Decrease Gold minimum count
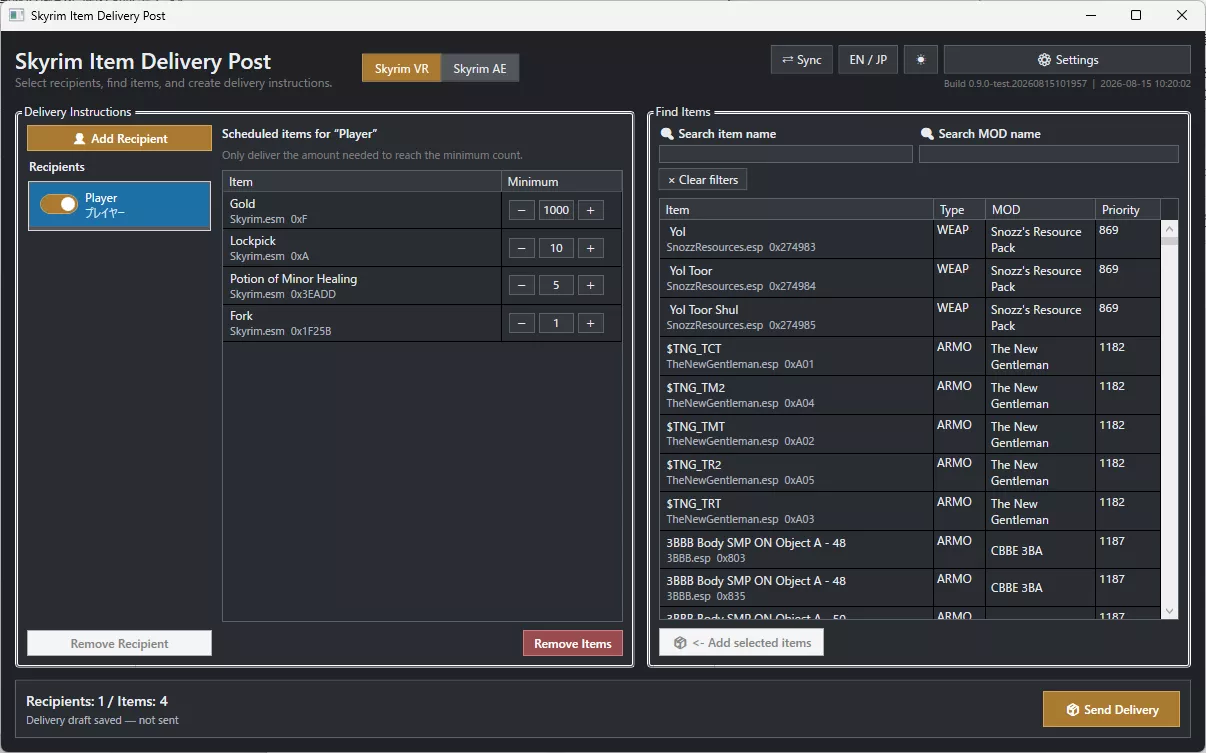The height and width of the screenshot is (753, 1206). [522, 210]
